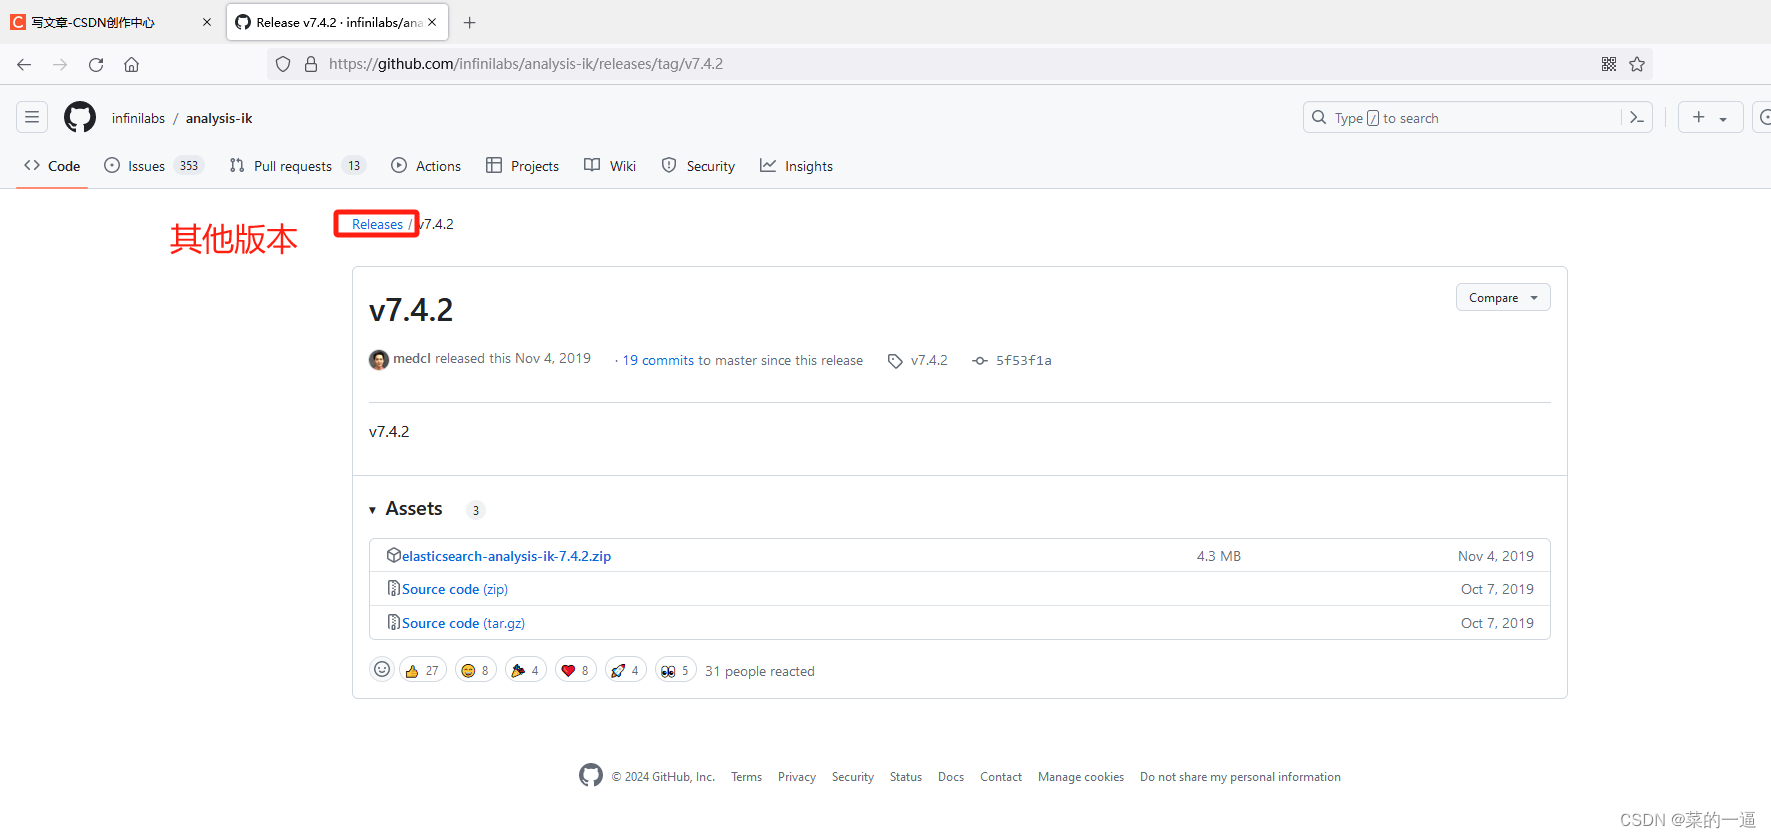Image resolution: width=1771 pixels, height=838 pixels.
Task: Expand the create-new dropdown caret
Action: pos(1723,118)
